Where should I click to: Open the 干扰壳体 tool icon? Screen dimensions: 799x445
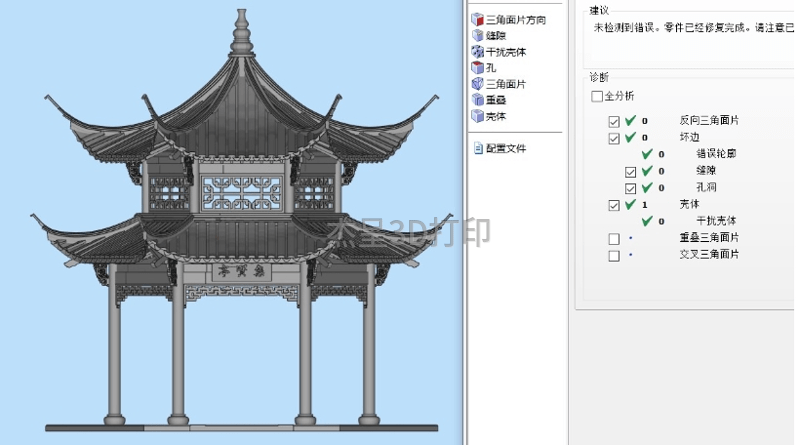tap(477, 52)
